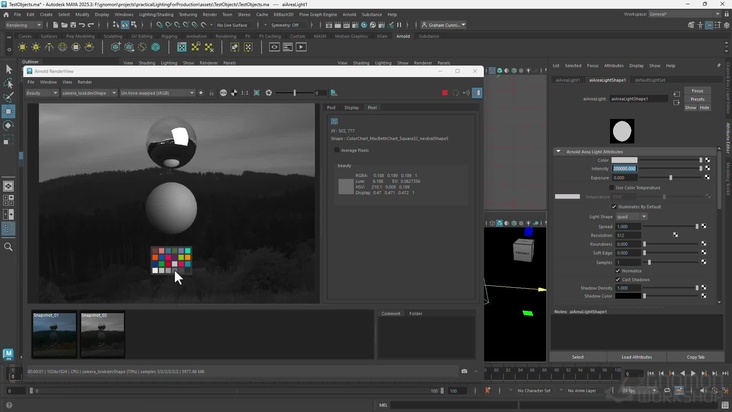This screenshot has width=732, height=412.
Task: Switch to the Display tab in RenderView
Action: coord(352,107)
